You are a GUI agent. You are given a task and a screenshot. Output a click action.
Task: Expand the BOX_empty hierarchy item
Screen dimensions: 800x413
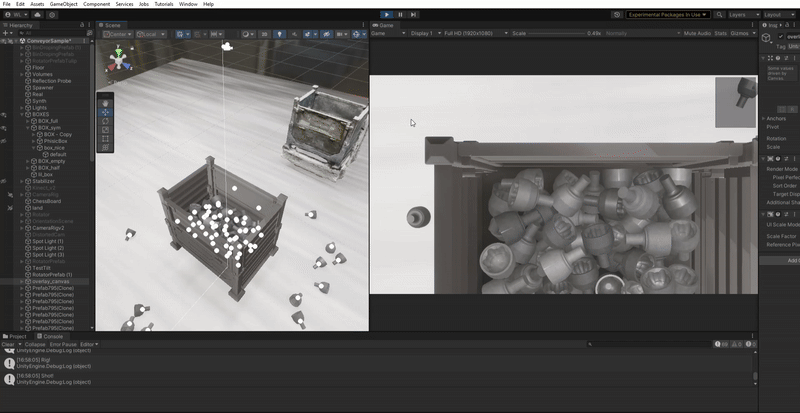pyautogui.click(x=28, y=161)
